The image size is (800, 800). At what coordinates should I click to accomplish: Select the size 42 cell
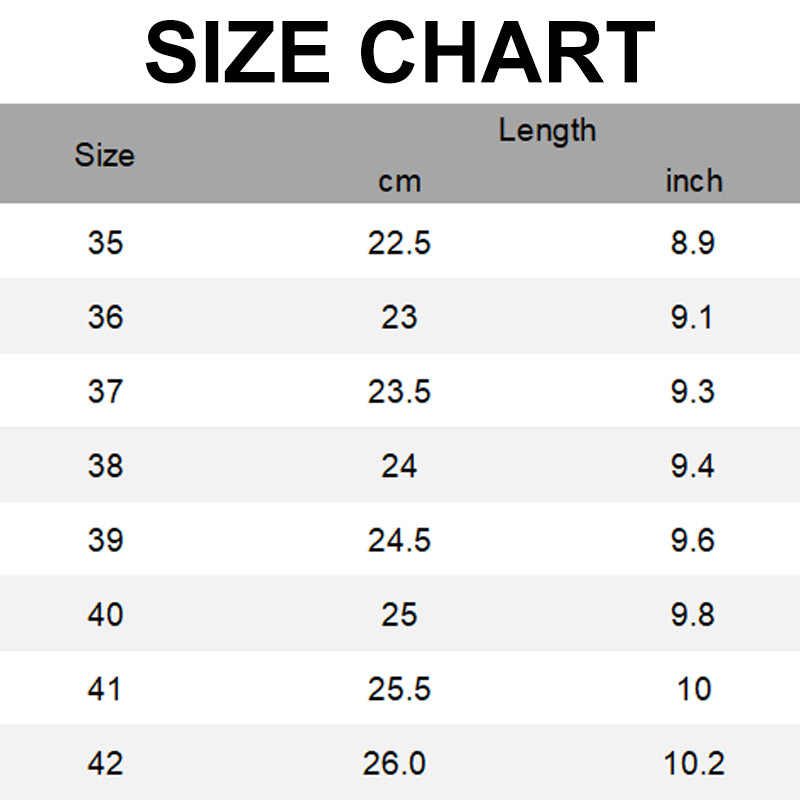(105, 764)
